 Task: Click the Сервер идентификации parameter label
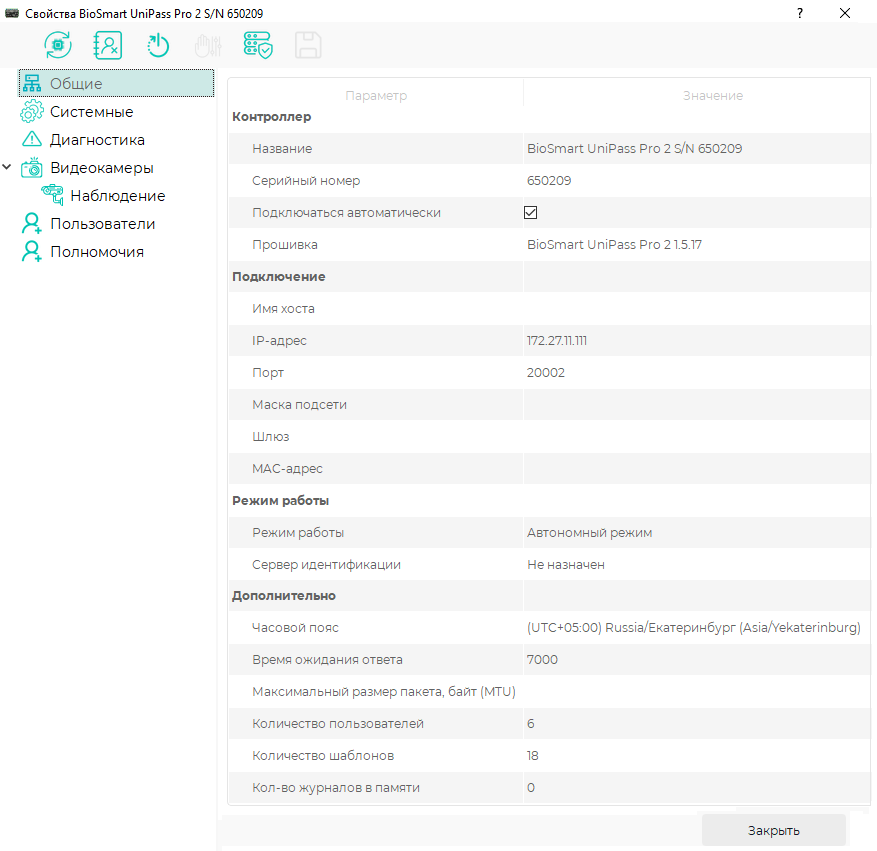coord(326,564)
